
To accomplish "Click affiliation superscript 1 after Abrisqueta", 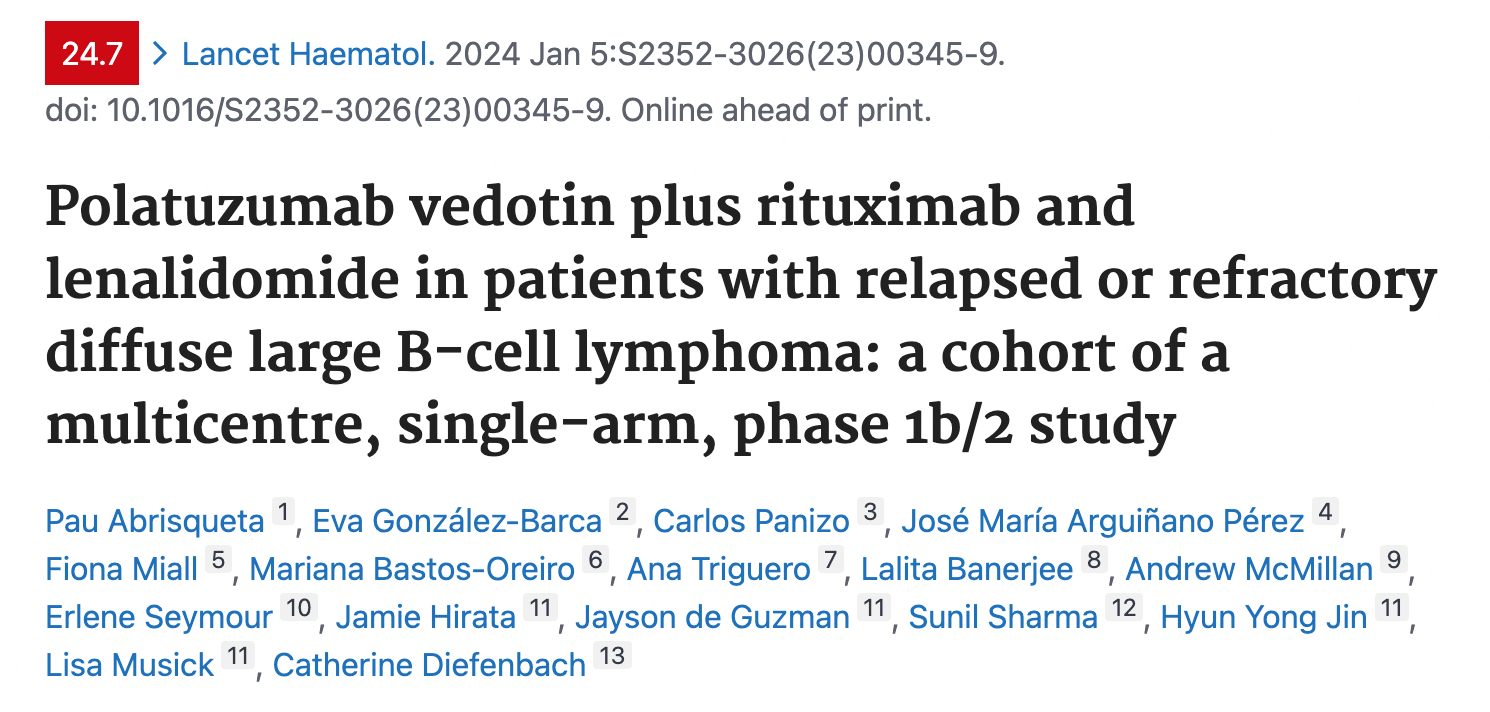I will (284, 513).
